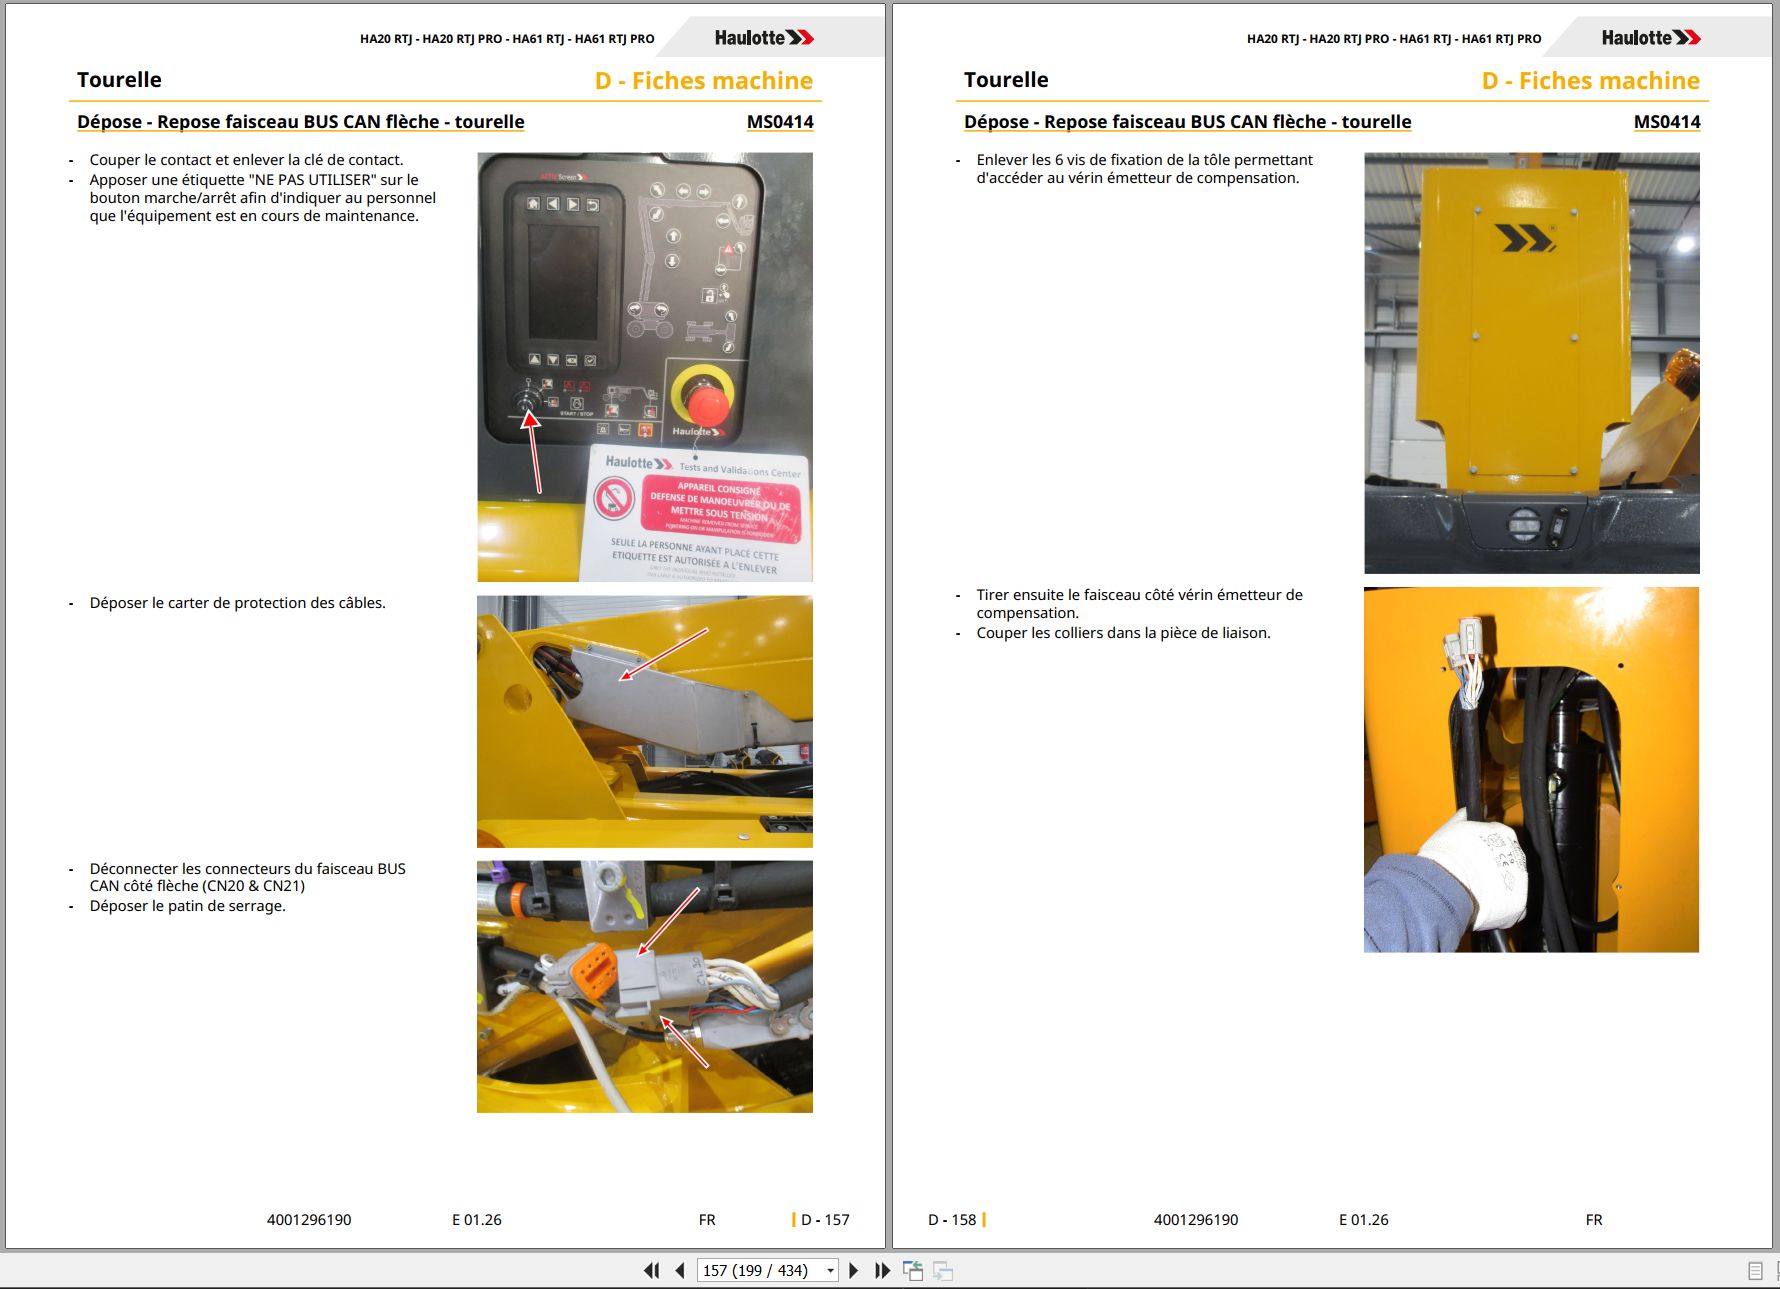1780x1289 pixels.
Task: Go to the first page
Action: (x=651, y=1270)
